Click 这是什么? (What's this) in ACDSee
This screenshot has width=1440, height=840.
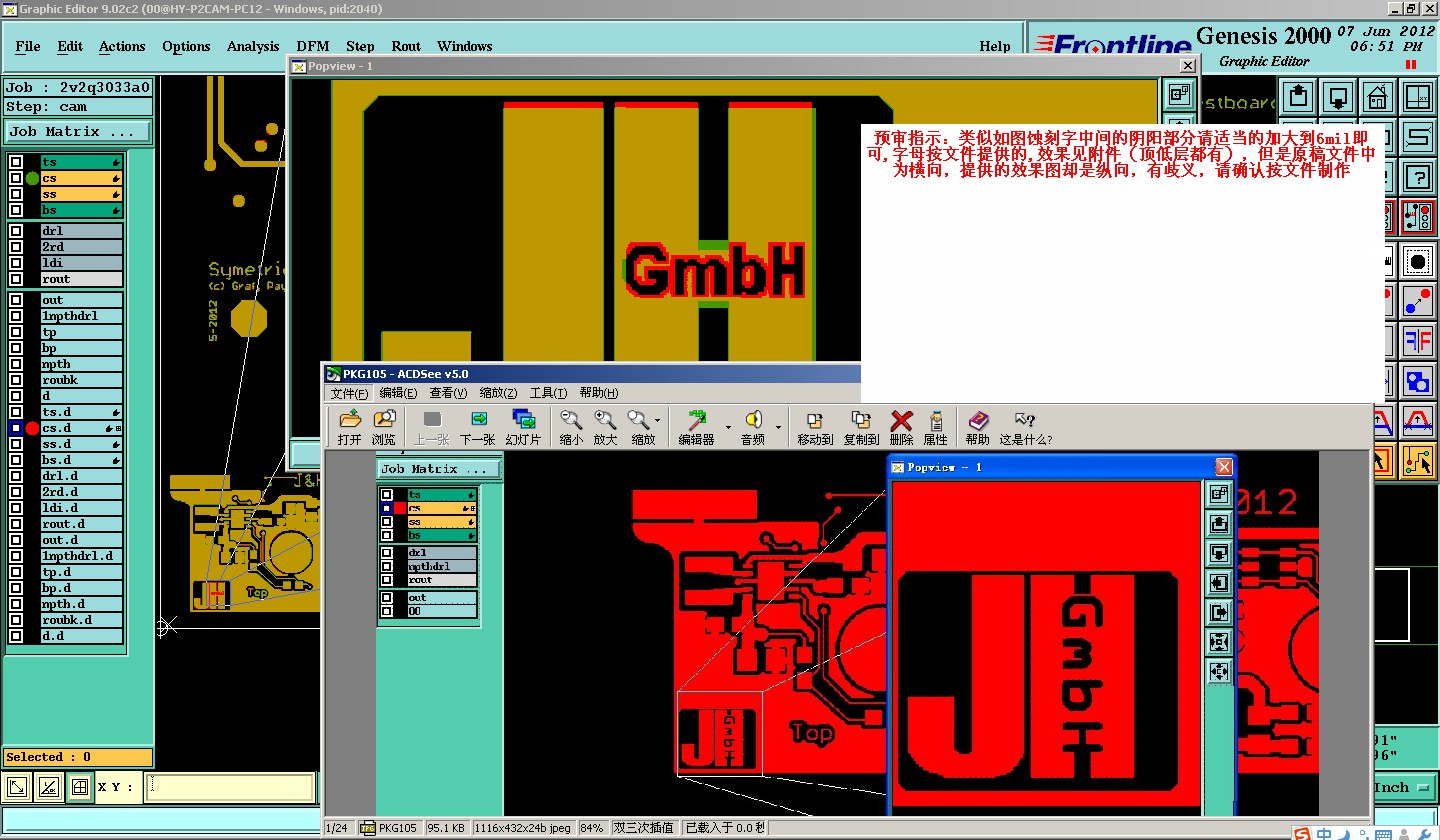[x=1025, y=427]
